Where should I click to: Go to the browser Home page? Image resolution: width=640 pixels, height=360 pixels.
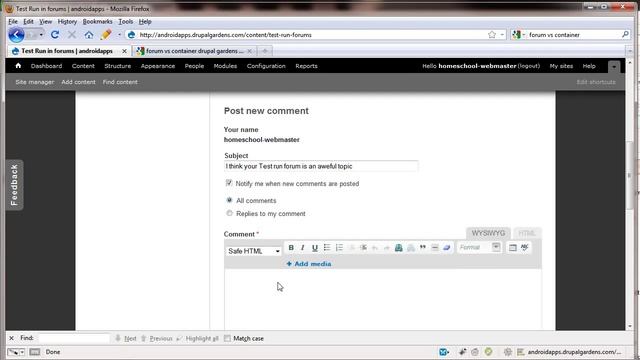pyautogui.click(x=89, y=35)
